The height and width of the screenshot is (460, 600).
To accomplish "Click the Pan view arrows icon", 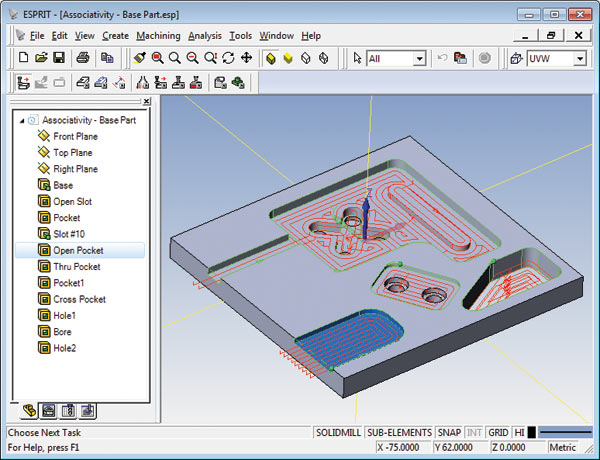I will click(246, 58).
